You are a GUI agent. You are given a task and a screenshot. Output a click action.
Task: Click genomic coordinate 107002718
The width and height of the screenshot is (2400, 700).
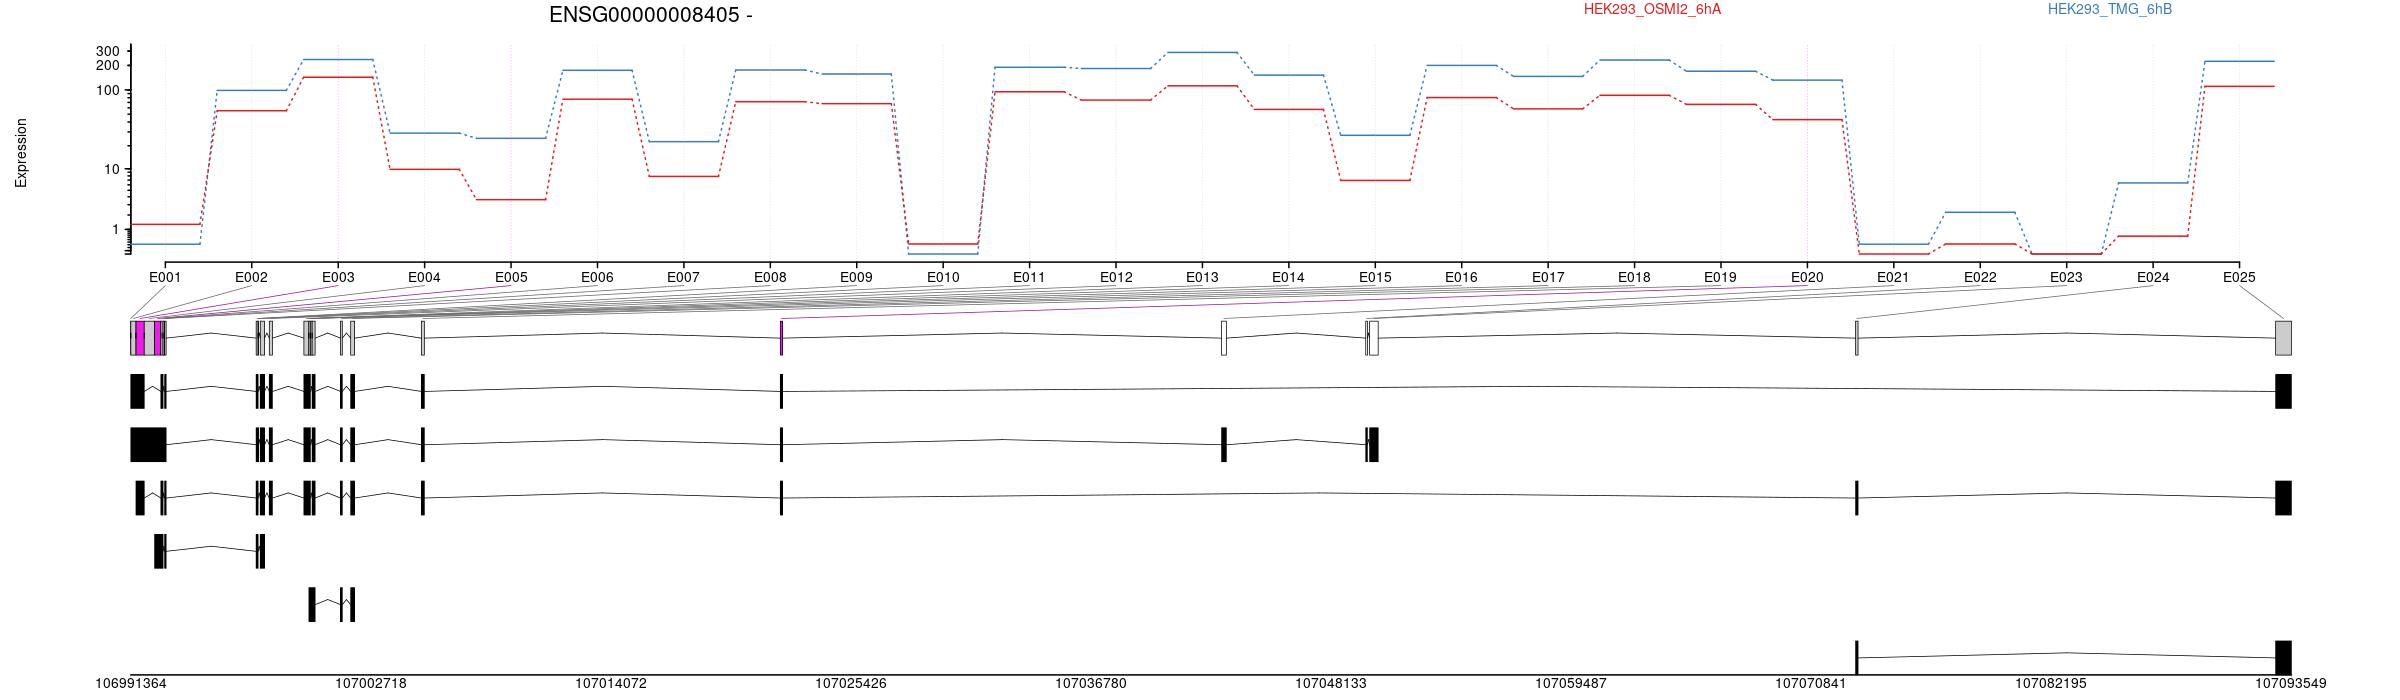371,684
